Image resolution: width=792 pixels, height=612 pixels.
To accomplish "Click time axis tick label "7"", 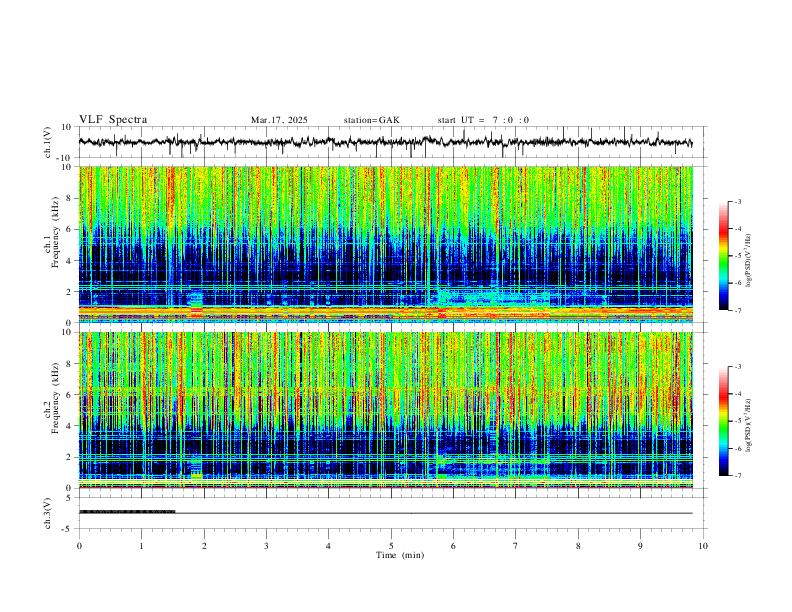I will (x=516, y=546).
